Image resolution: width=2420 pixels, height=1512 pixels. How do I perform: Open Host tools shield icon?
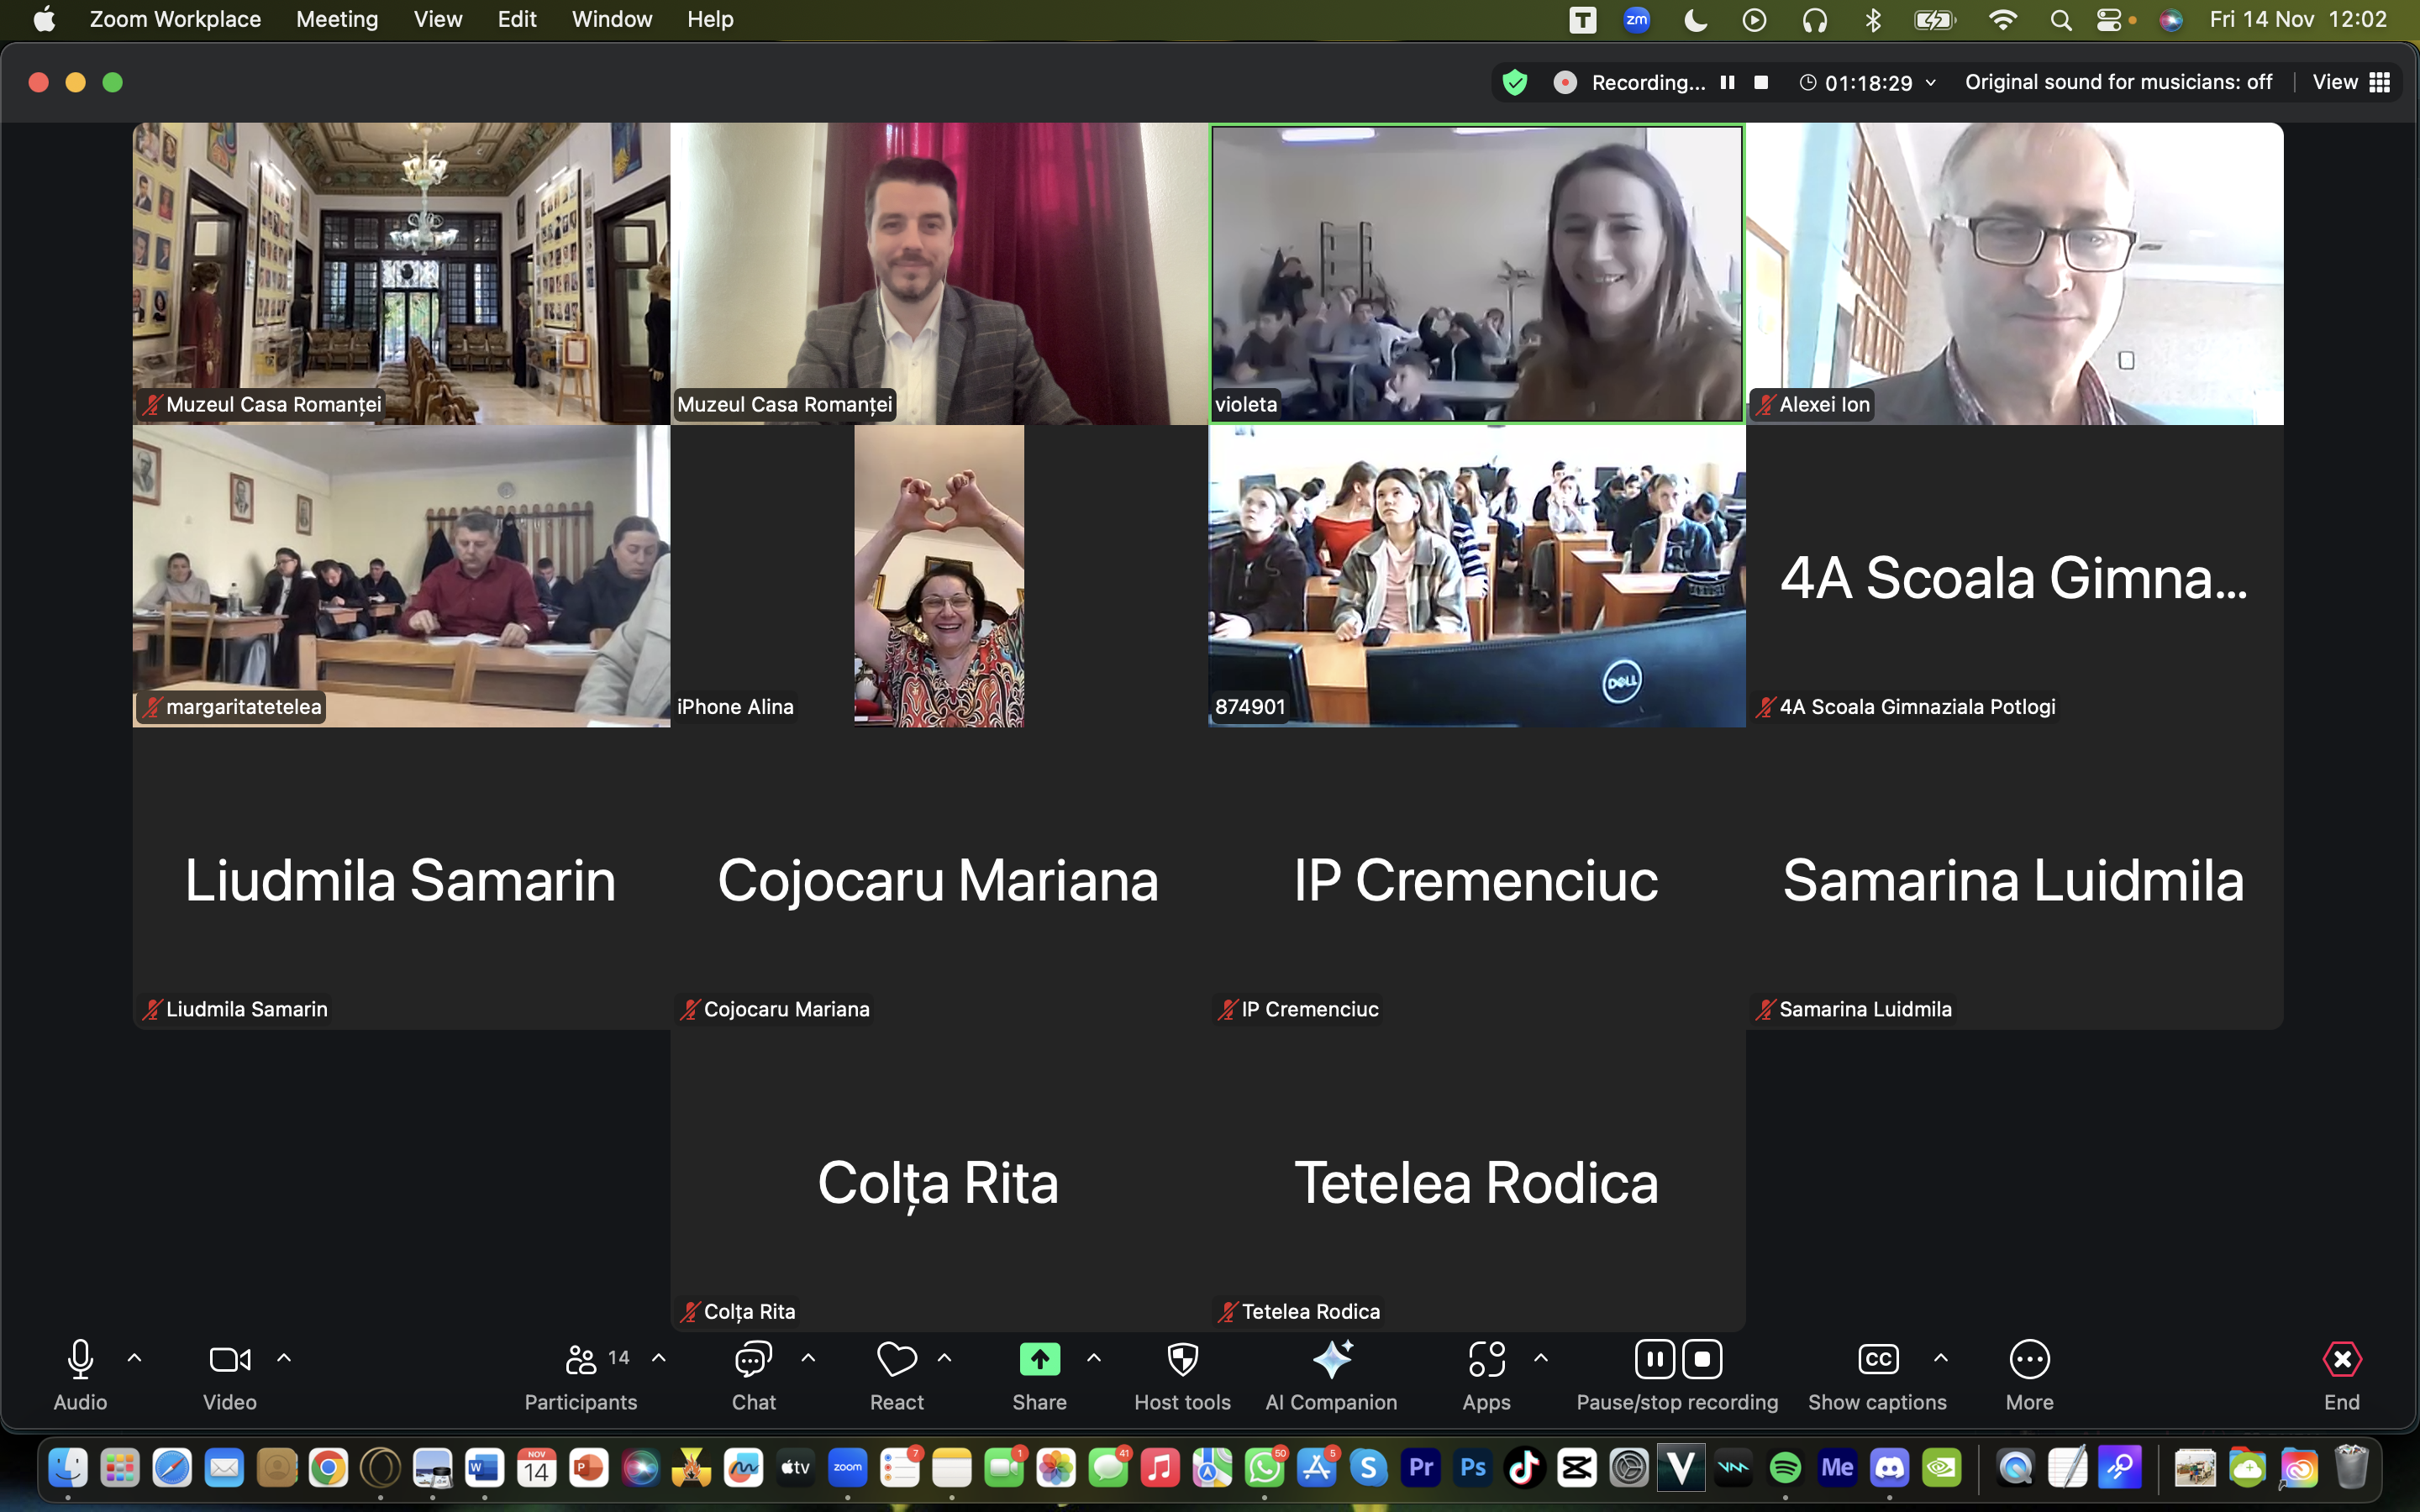point(1182,1360)
